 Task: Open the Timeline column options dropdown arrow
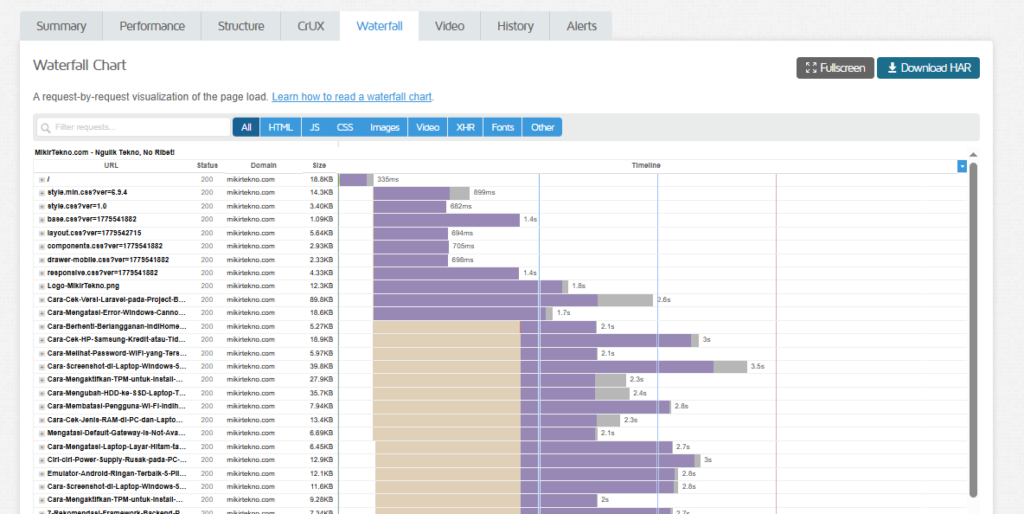962,167
